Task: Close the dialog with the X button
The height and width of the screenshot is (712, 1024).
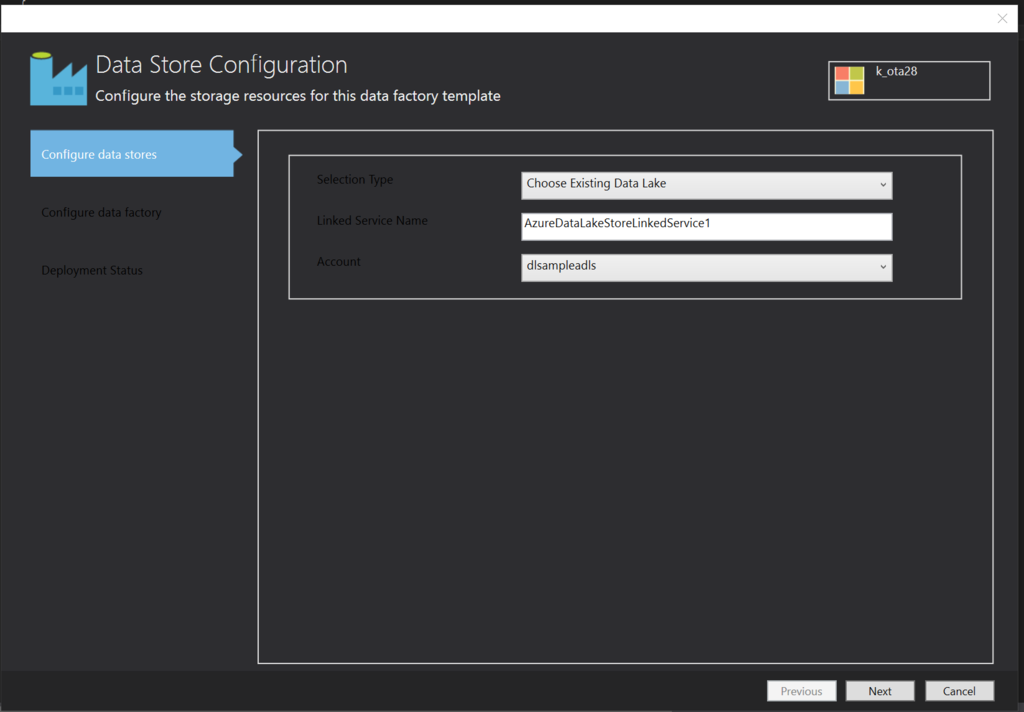Action: [x=1002, y=18]
